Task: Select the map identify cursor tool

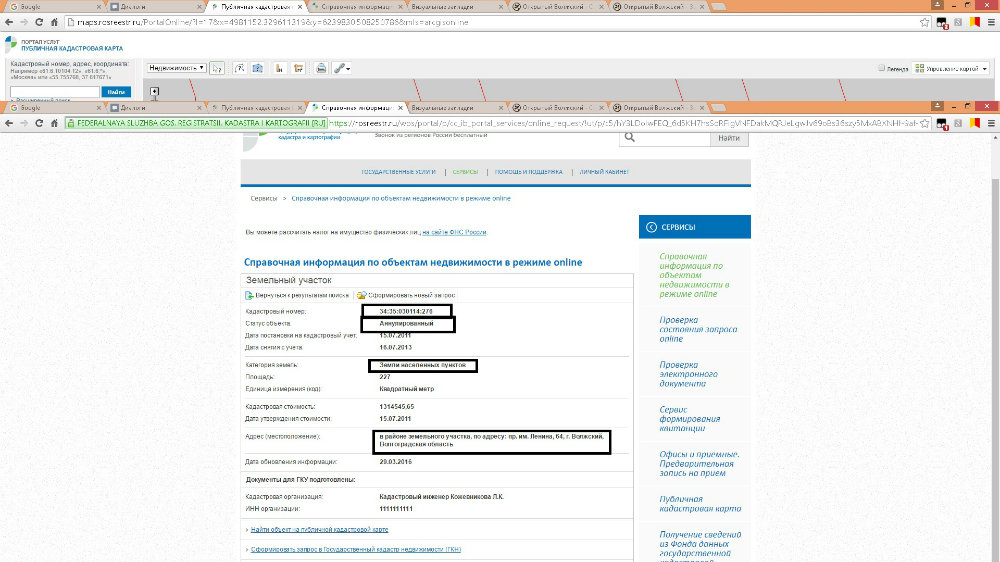Action: tap(217, 68)
